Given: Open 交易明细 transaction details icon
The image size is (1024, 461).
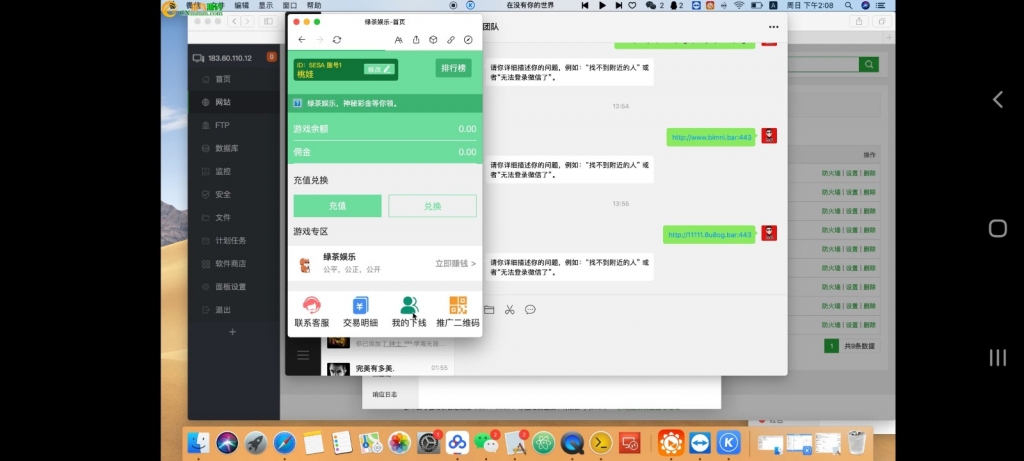Looking at the screenshot, I should point(360,311).
